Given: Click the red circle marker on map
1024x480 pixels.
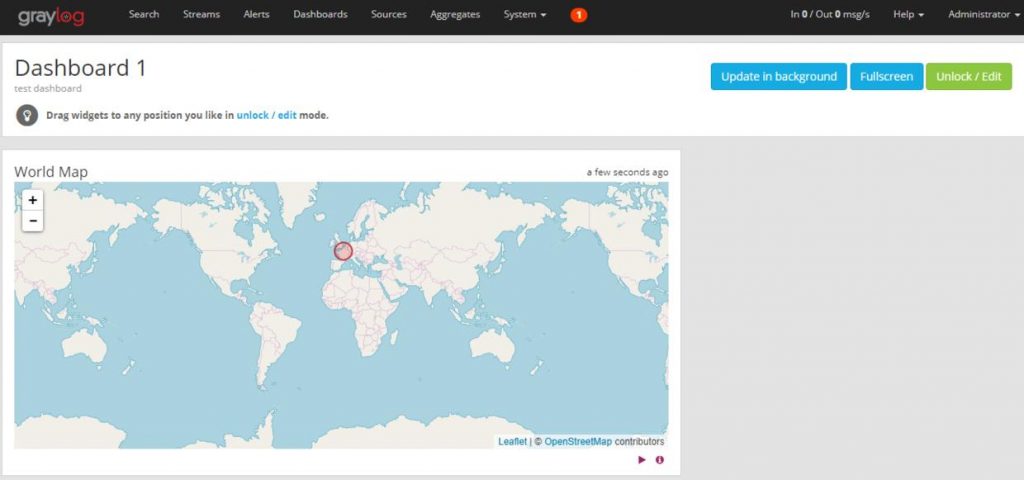Looking at the screenshot, I should pyautogui.click(x=343, y=251).
